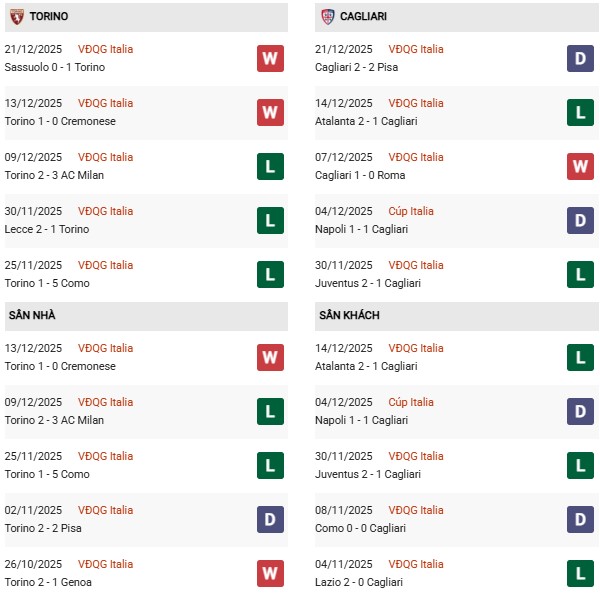Select the SÂN NHÀ section header
This screenshot has width=600, height=595.
32,316
